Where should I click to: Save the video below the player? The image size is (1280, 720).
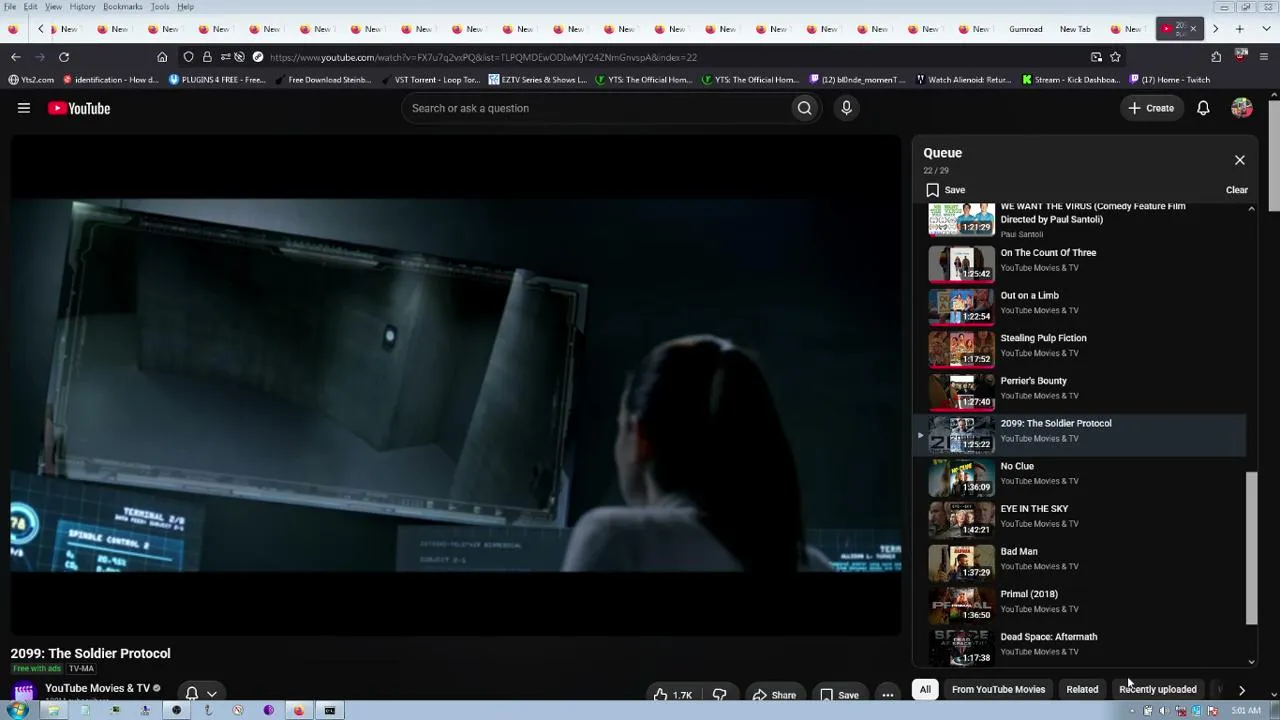click(838, 695)
